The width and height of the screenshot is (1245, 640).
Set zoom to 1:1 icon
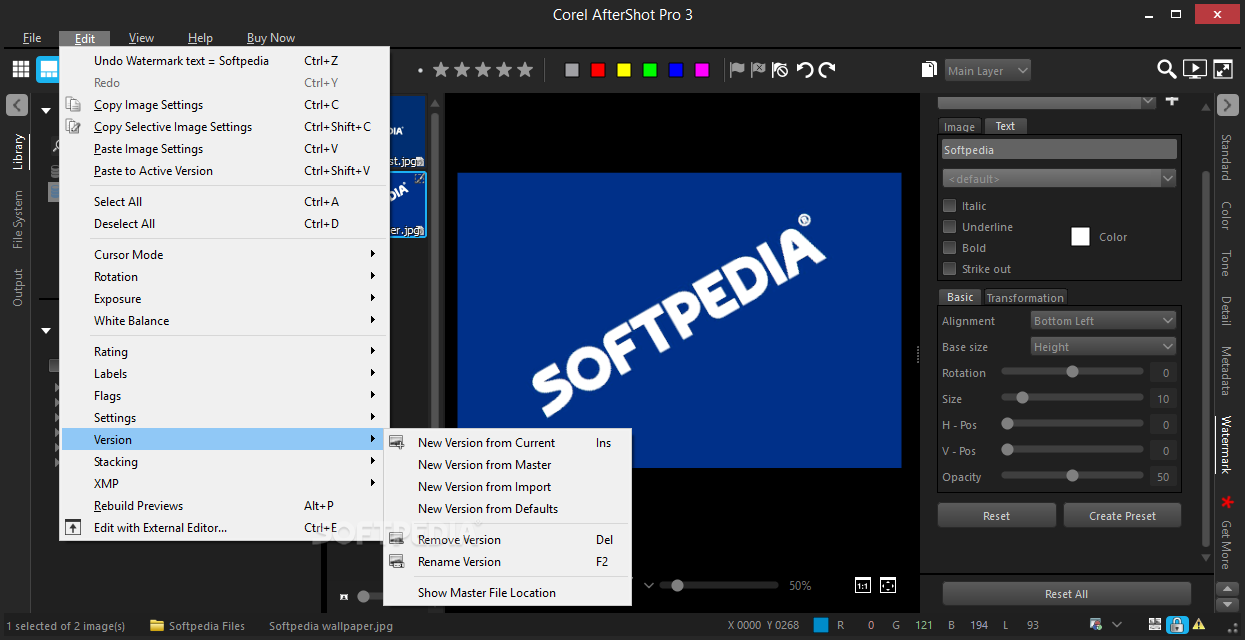click(x=863, y=585)
